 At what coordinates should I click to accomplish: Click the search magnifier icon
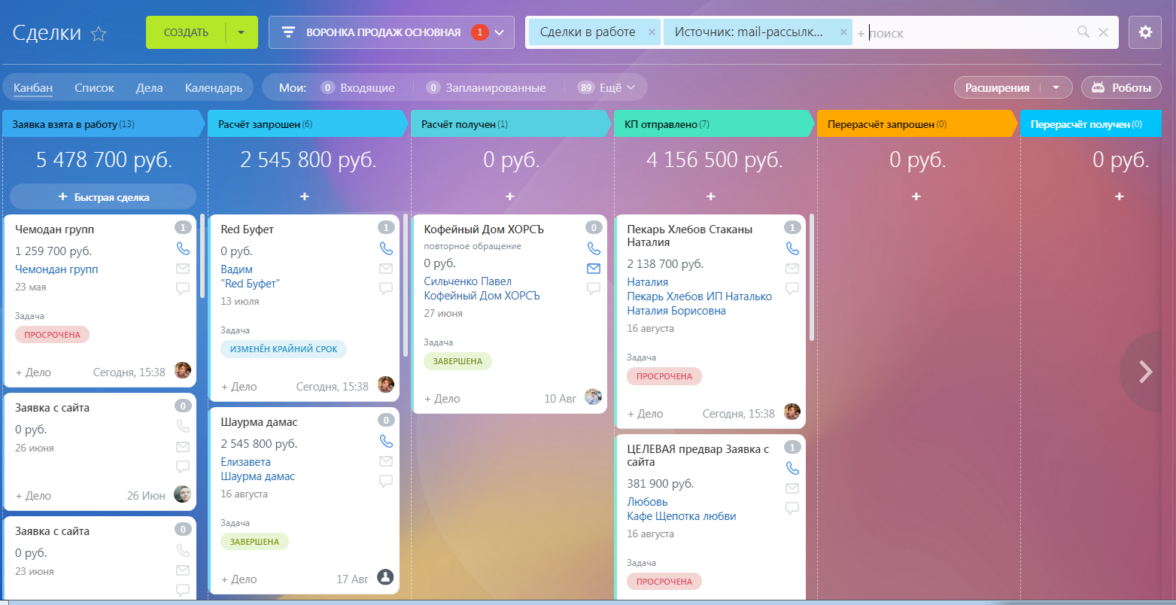pos(1083,32)
